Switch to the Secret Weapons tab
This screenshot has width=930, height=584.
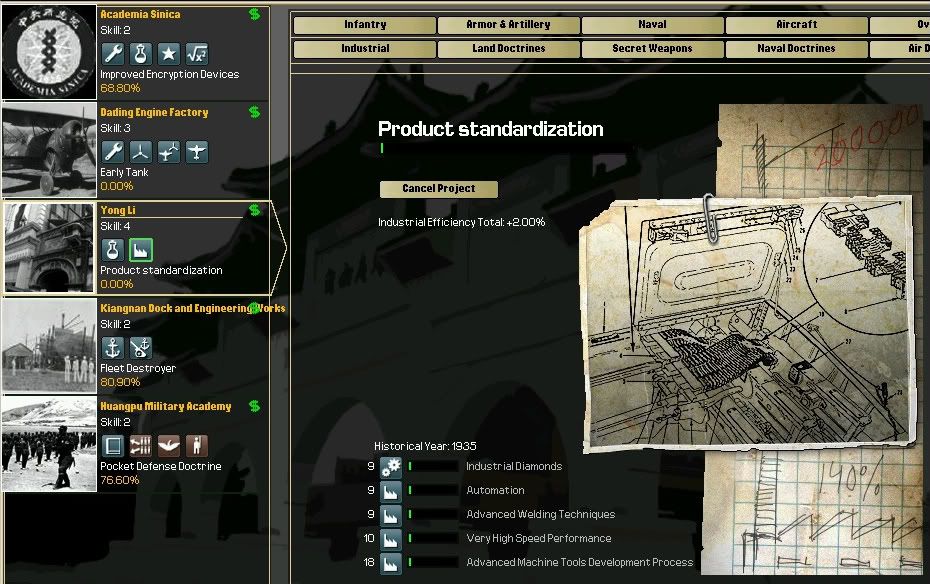tap(653, 48)
